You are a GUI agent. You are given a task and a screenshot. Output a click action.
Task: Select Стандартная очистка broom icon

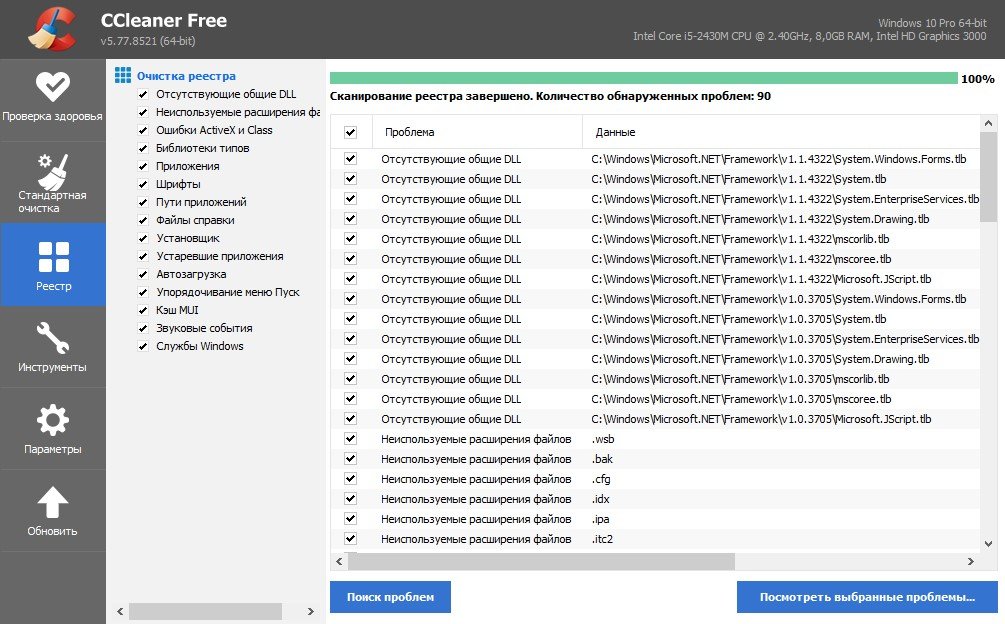click(52, 168)
